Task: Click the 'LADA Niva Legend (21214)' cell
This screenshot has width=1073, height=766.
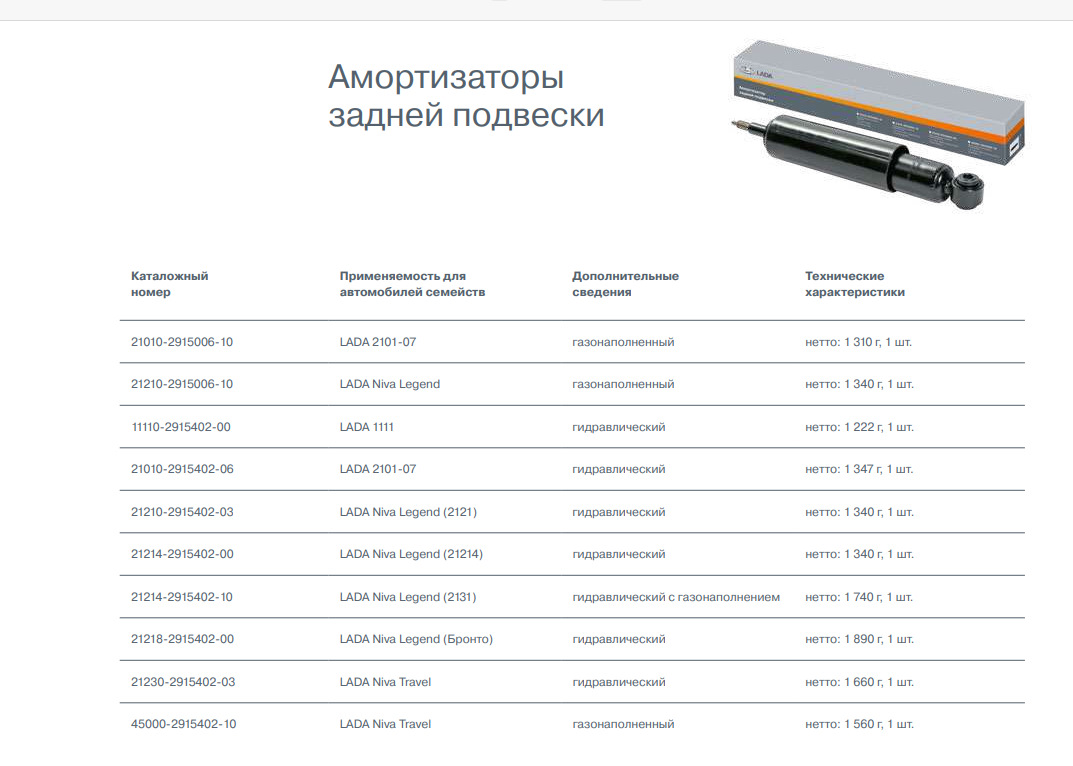Action: pos(411,554)
